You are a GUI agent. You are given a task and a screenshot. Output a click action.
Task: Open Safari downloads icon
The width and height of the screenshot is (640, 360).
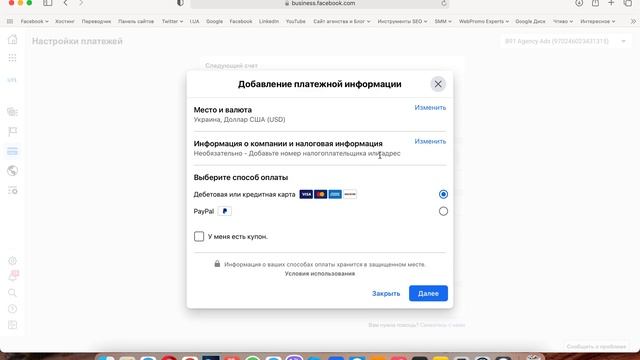click(x=579, y=3)
